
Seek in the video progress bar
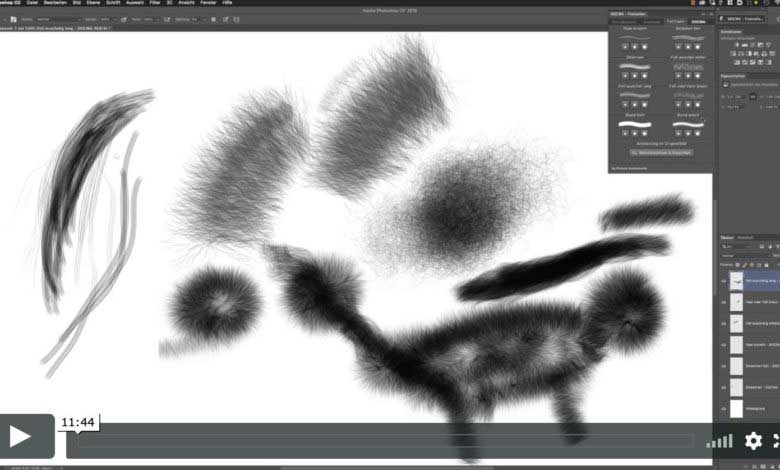[386, 441]
